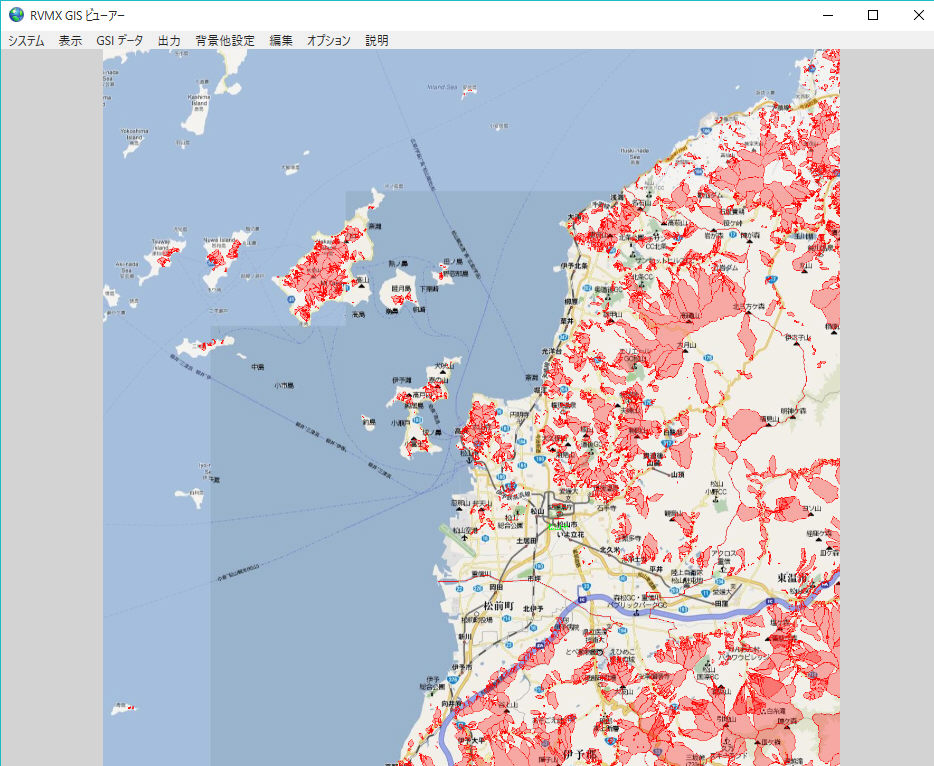Click the Kashima Island label
Image resolution: width=934 pixels, height=766 pixels.
[199, 99]
